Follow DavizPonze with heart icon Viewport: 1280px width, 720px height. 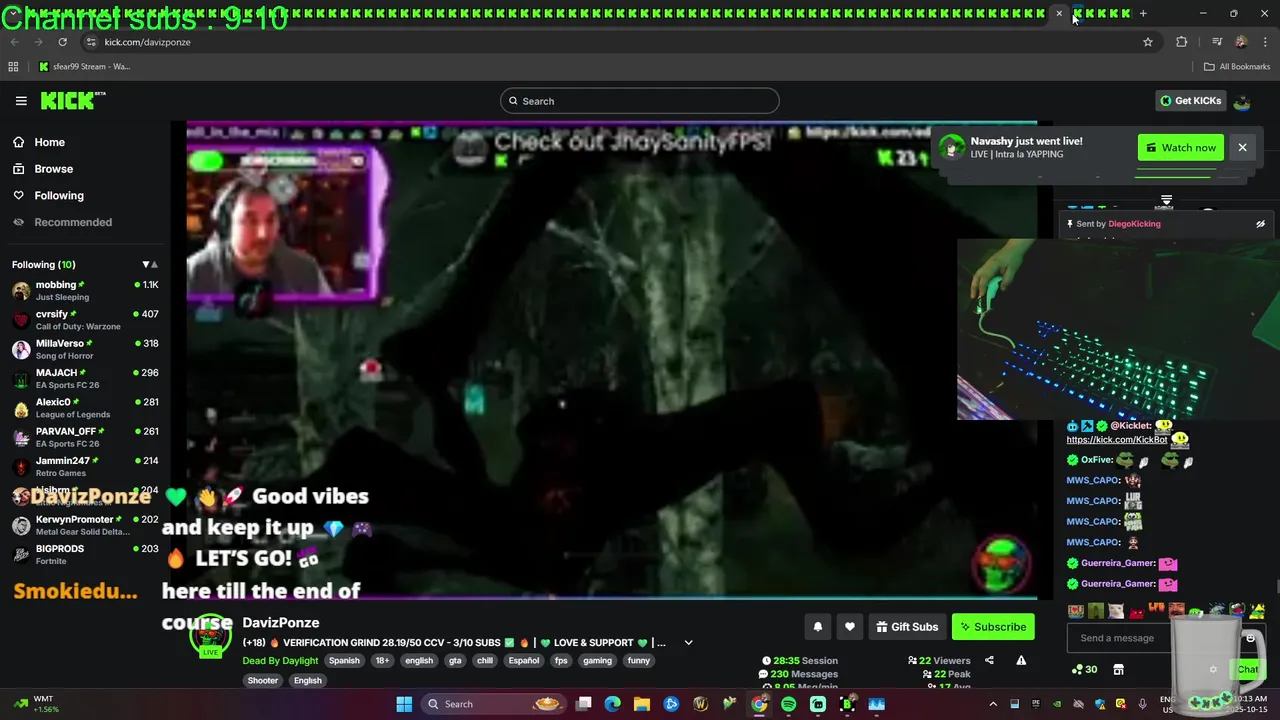(849, 627)
